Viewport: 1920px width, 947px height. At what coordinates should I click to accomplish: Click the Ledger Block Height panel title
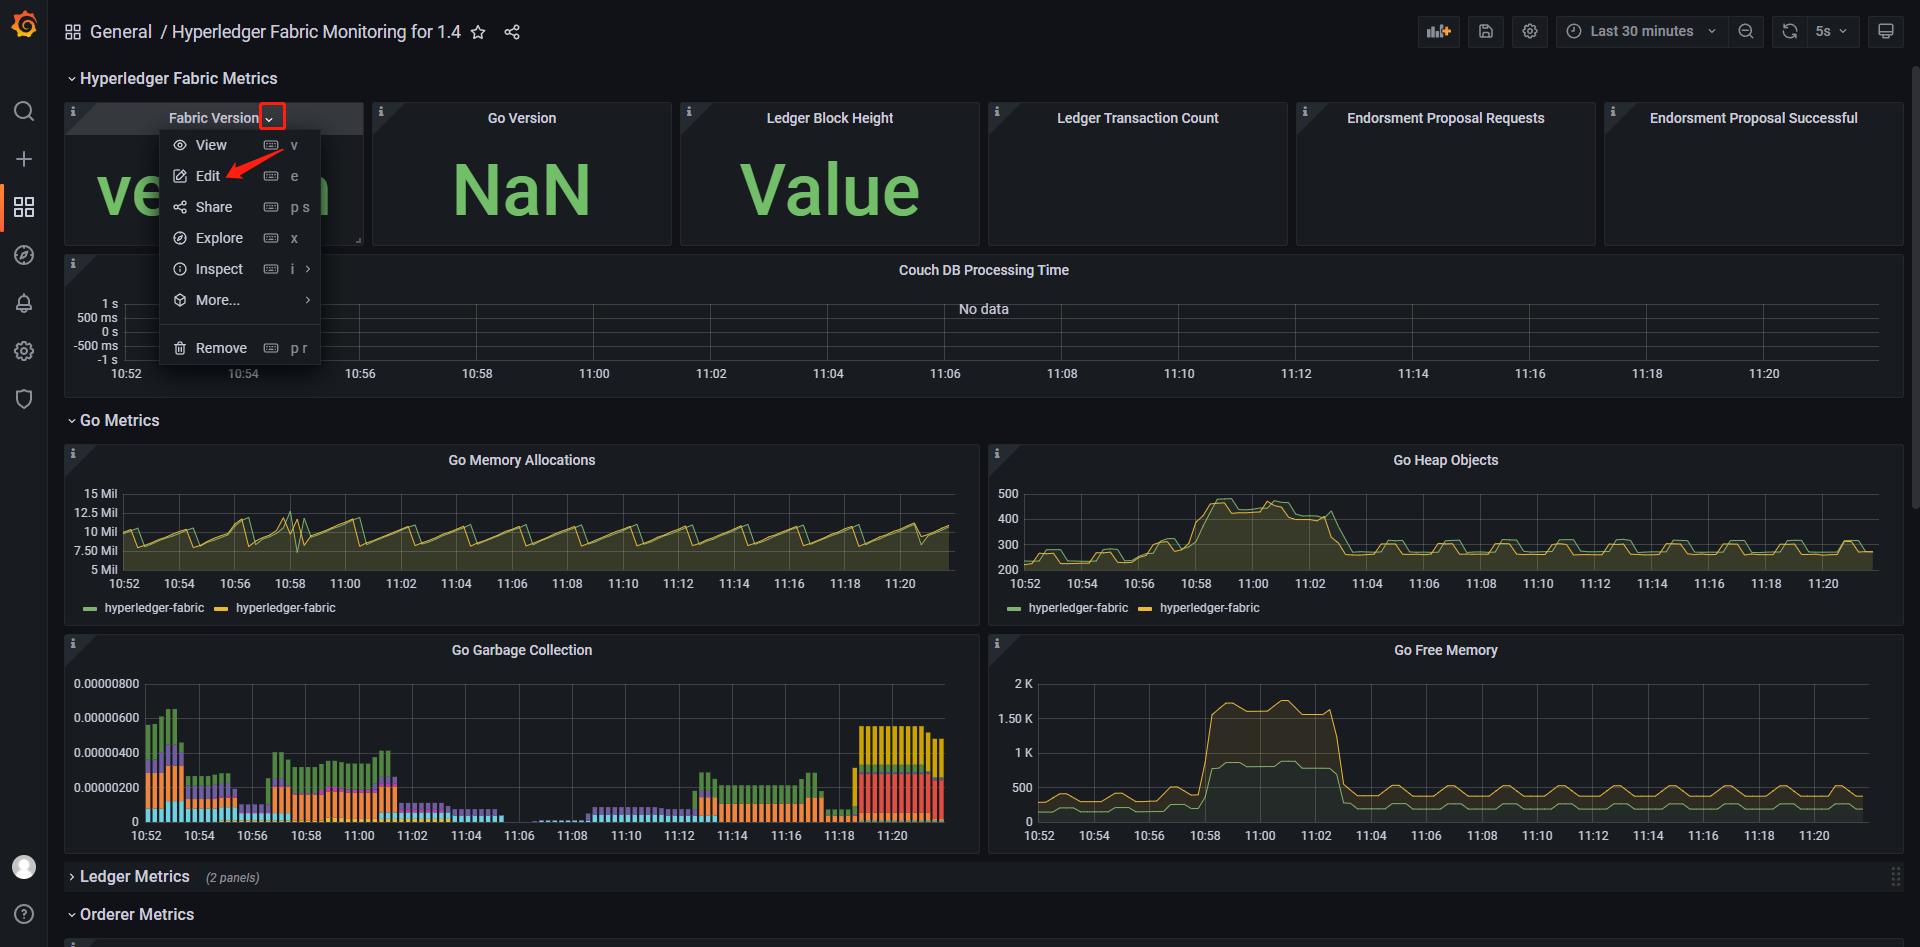[x=830, y=118]
